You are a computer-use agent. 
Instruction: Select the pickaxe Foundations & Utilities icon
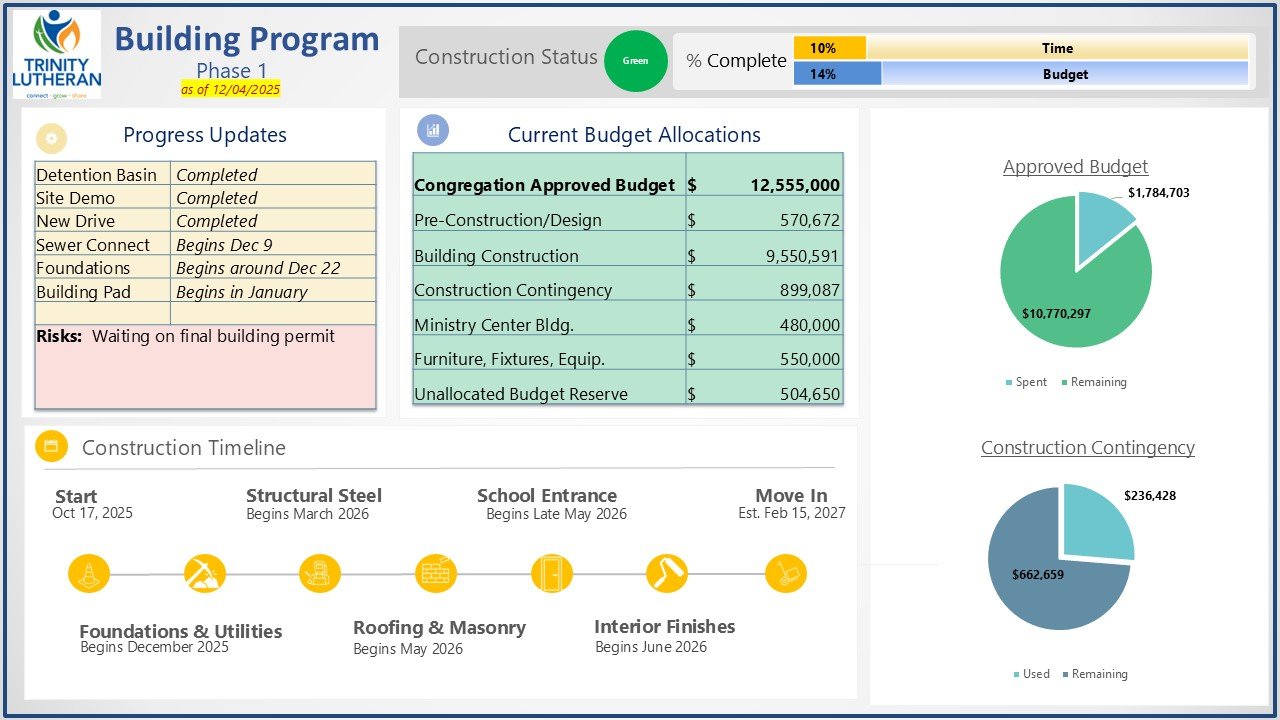pyautogui.click(x=204, y=573)
